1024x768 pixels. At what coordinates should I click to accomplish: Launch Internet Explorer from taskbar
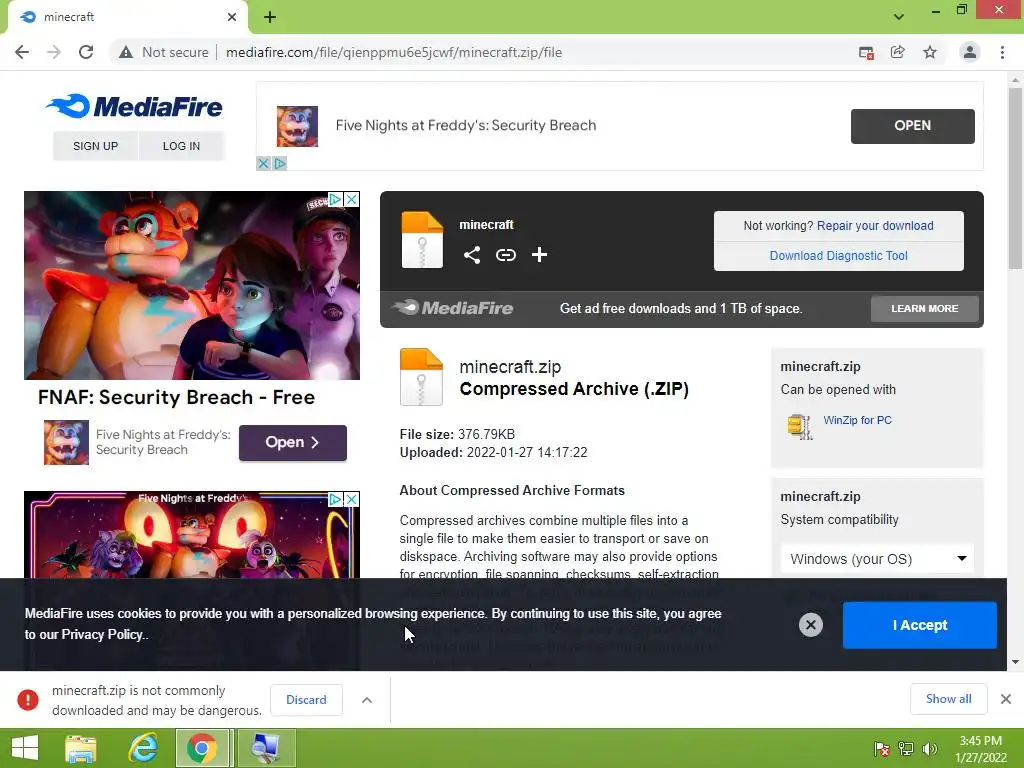(142, 748)
